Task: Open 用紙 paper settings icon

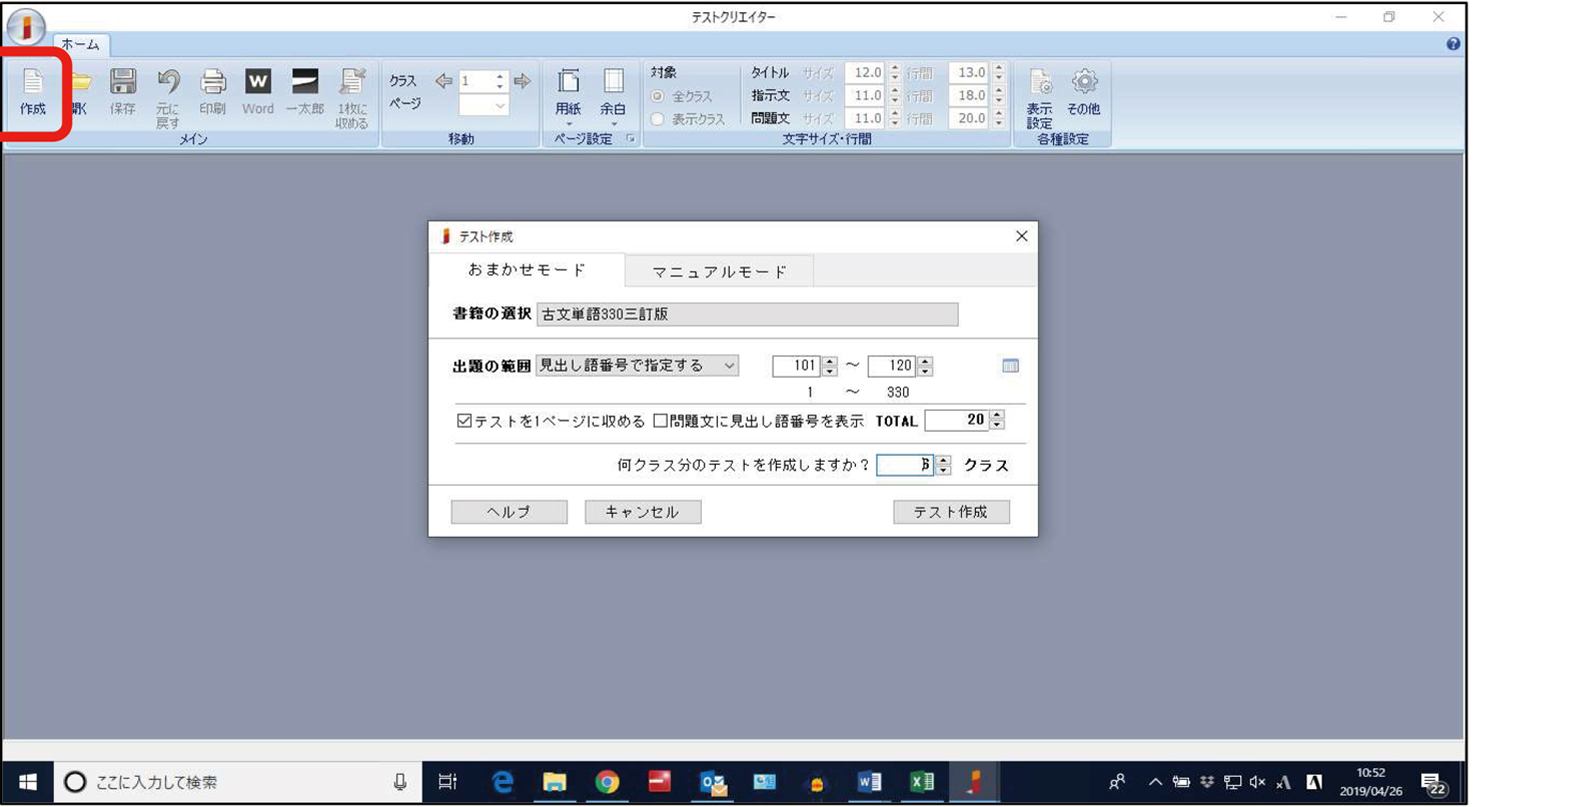Action: 568,93
